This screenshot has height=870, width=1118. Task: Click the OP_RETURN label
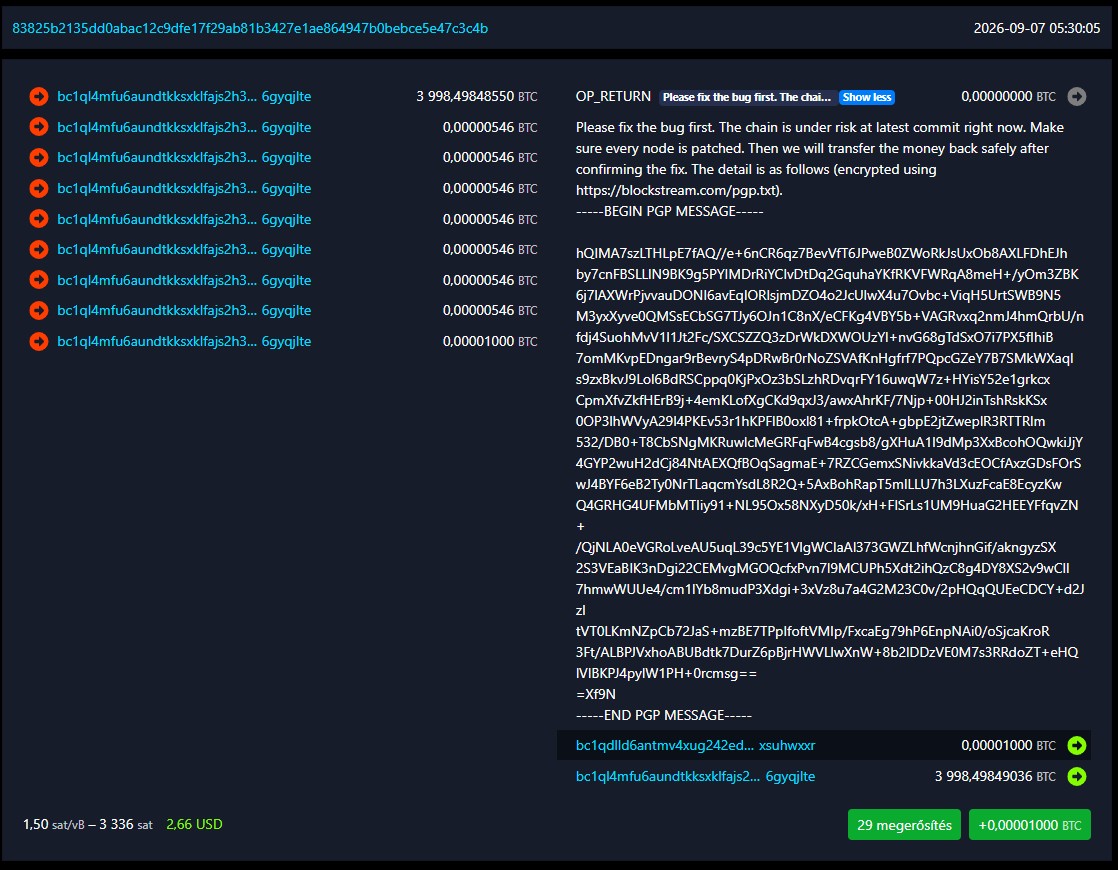[x=613, y=96]
